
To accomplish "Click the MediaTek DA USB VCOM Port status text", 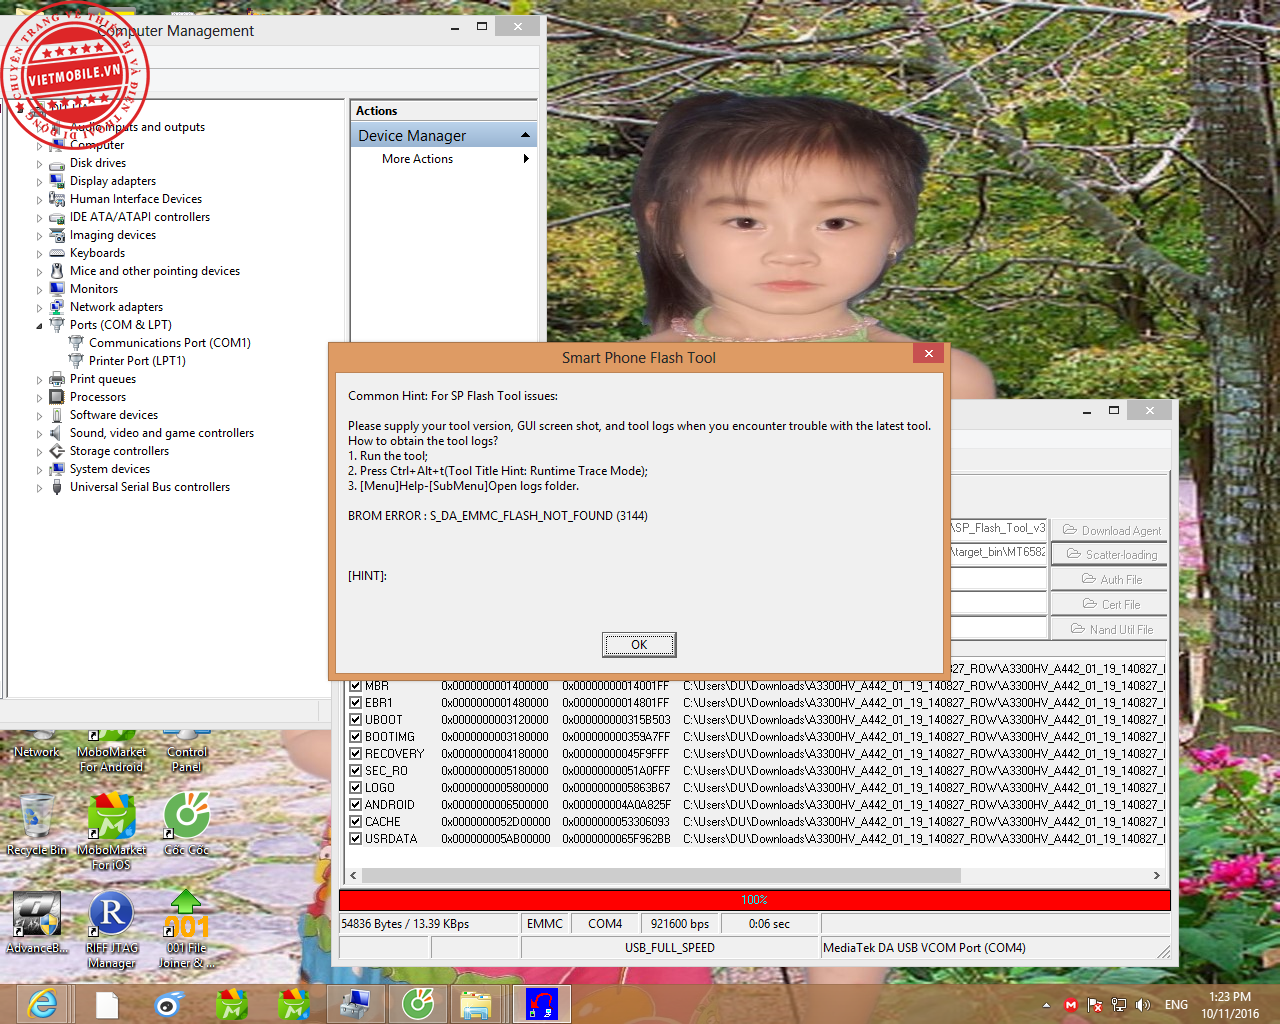I will 924,948.
